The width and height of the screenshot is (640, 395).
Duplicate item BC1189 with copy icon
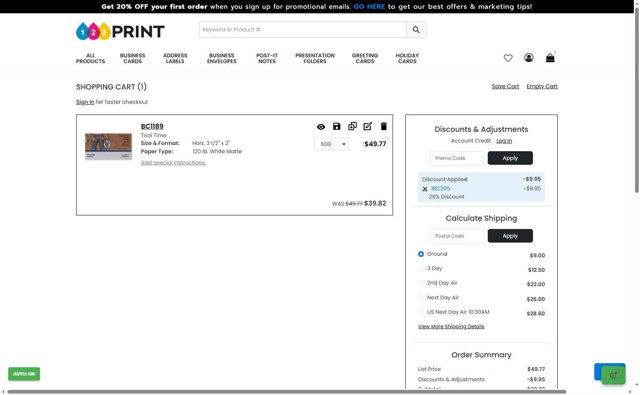[352, 126]
